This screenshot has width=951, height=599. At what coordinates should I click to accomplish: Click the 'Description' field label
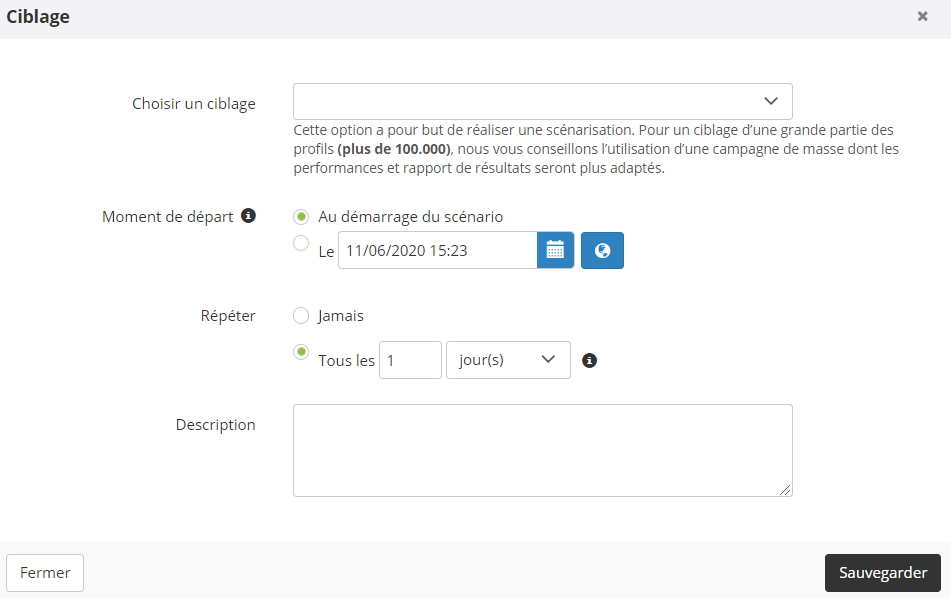click(x=215, y=425)
